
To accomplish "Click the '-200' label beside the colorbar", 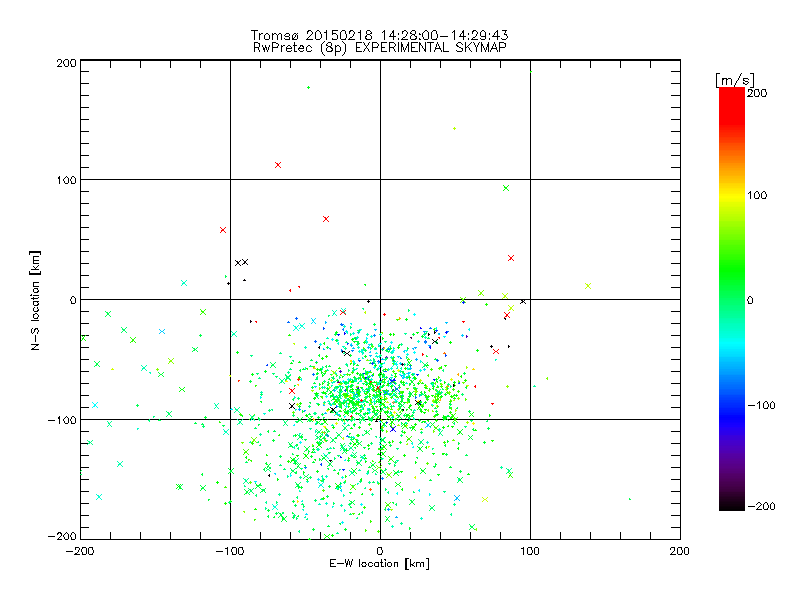I will [x=761, y=506].
